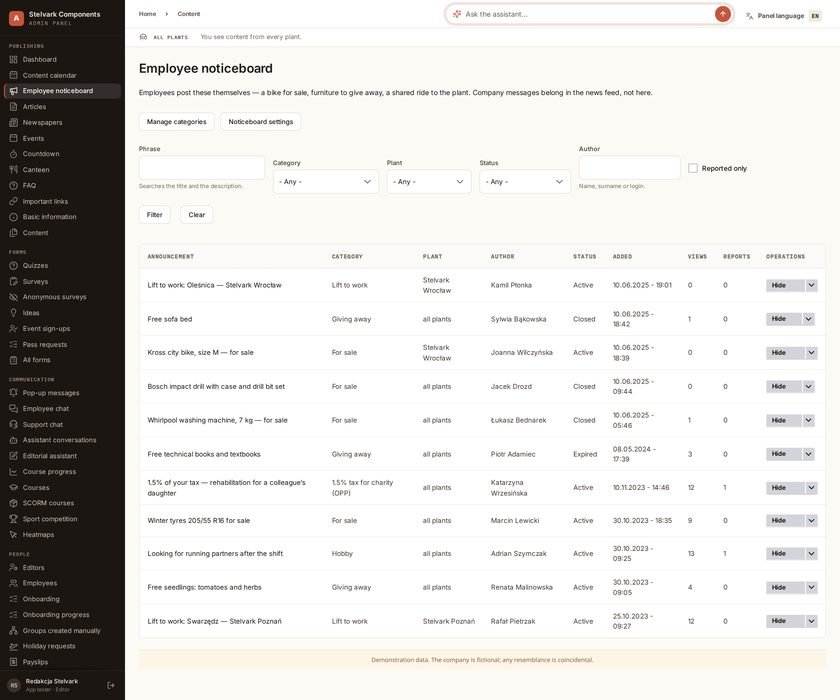This screenshot has height=700, width=840.
Task: Click the Articles sidebar icon
Action: coord(13,107)
